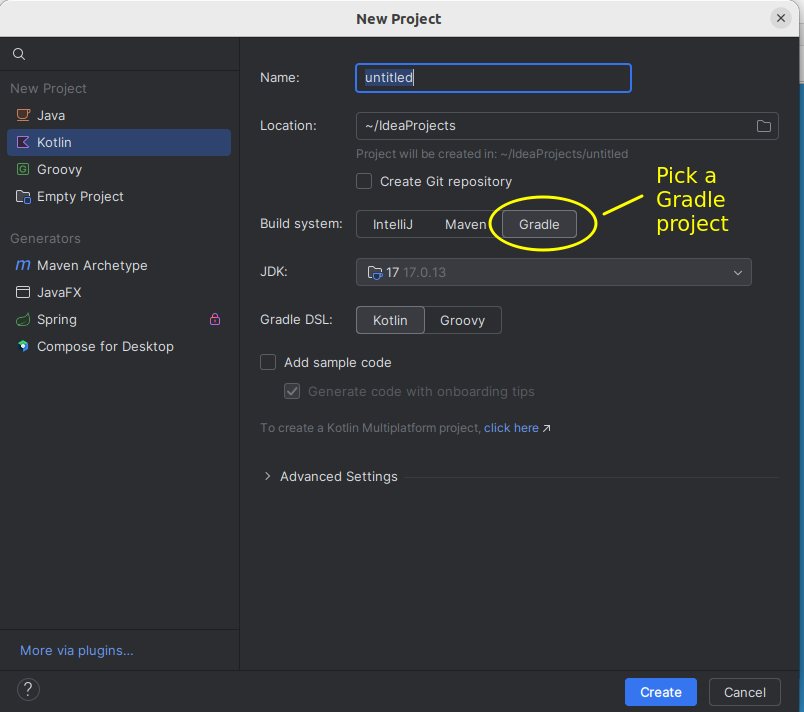Tick Add sample code checkbox

click(268, 362)
